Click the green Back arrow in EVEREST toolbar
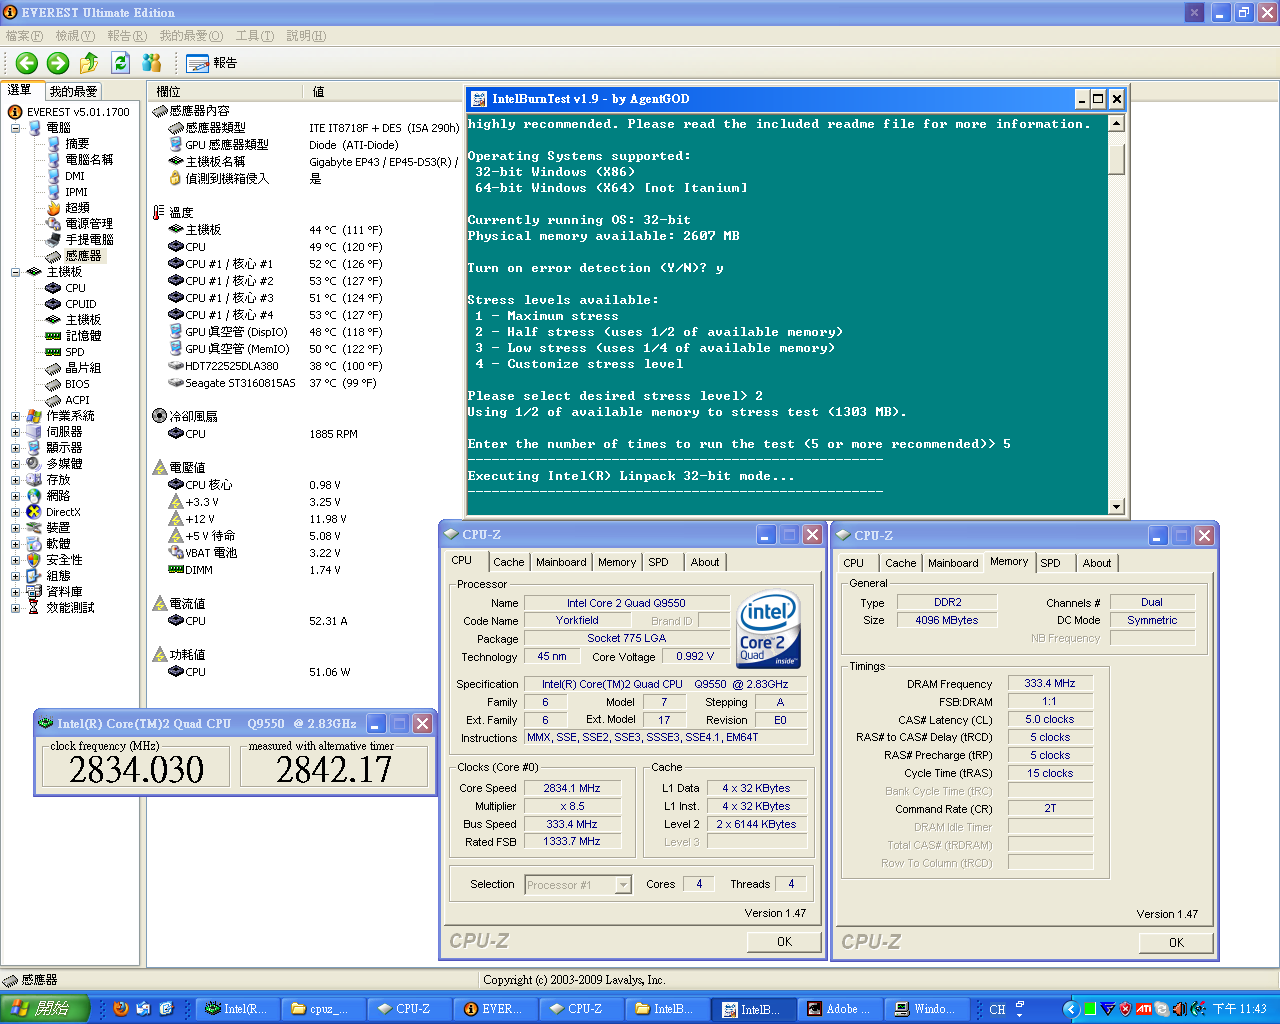 click(x=27, y=63)
